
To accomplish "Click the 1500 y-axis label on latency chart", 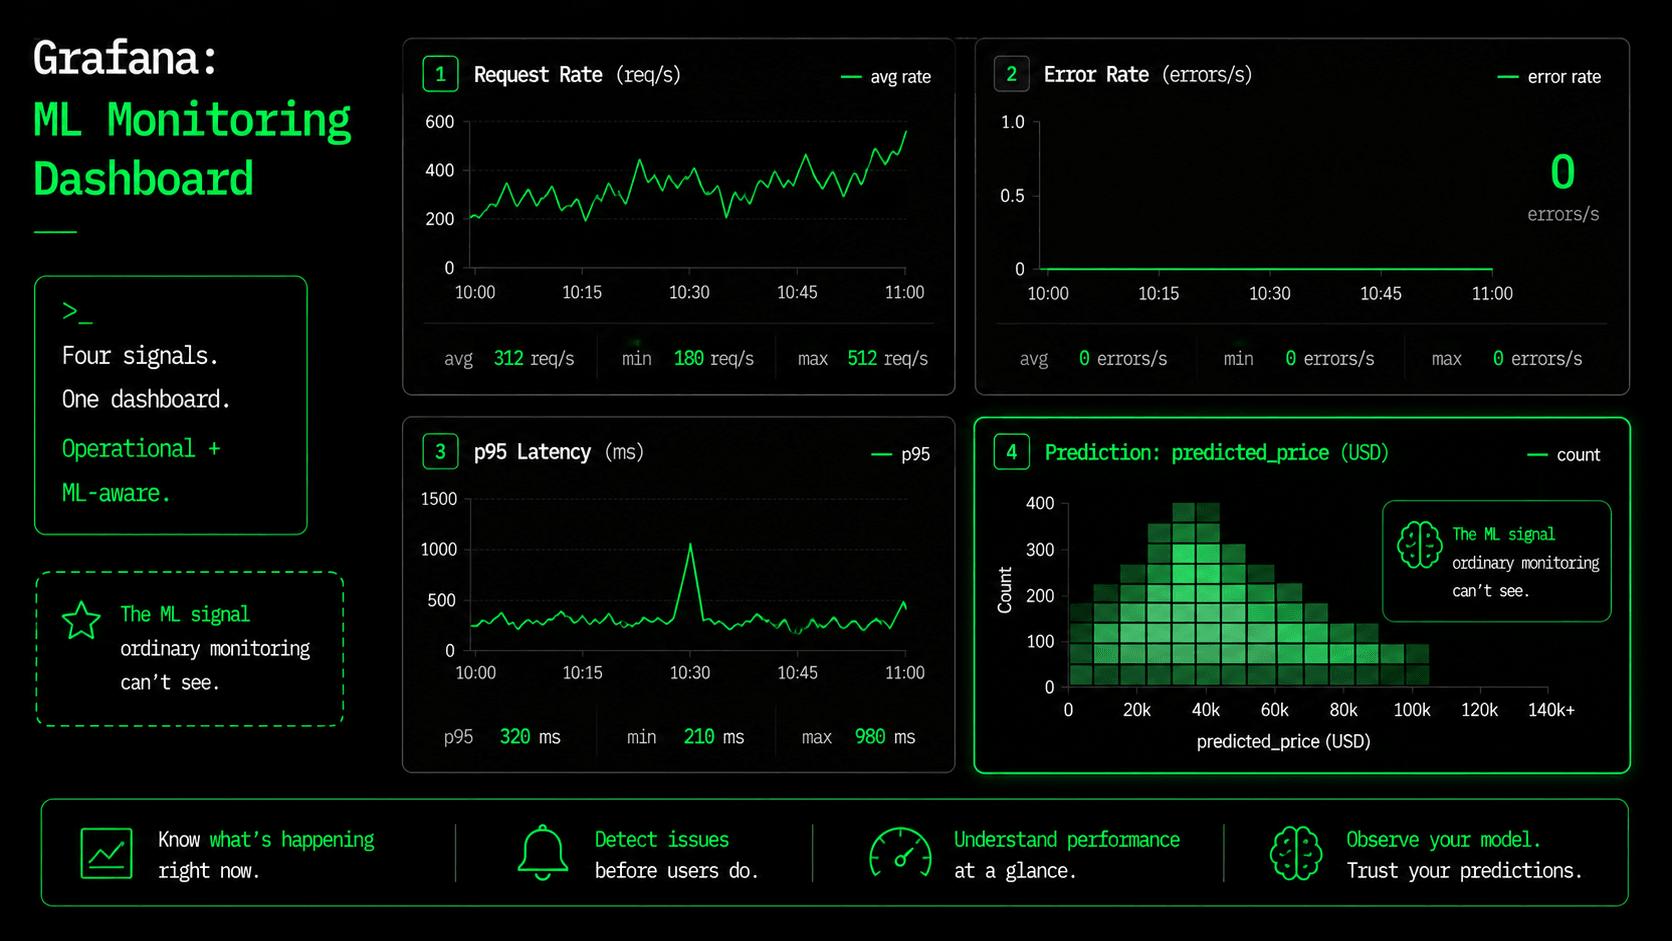I will [x=439, y=498].
